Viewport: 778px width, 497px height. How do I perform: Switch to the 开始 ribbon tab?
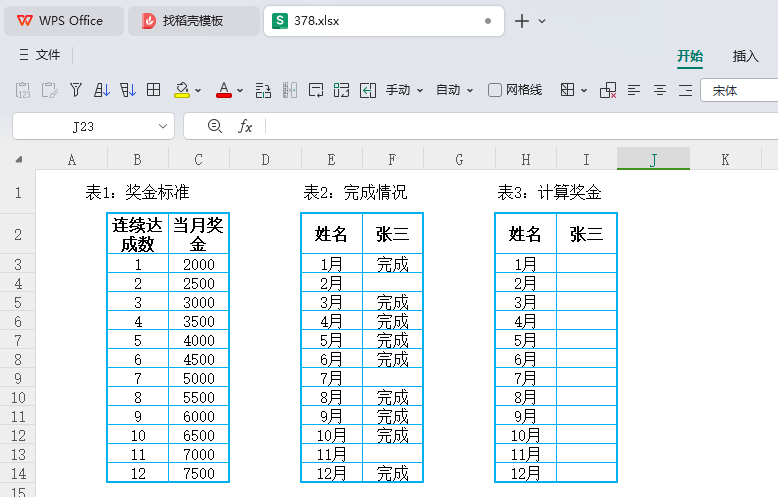coord(690,56)
